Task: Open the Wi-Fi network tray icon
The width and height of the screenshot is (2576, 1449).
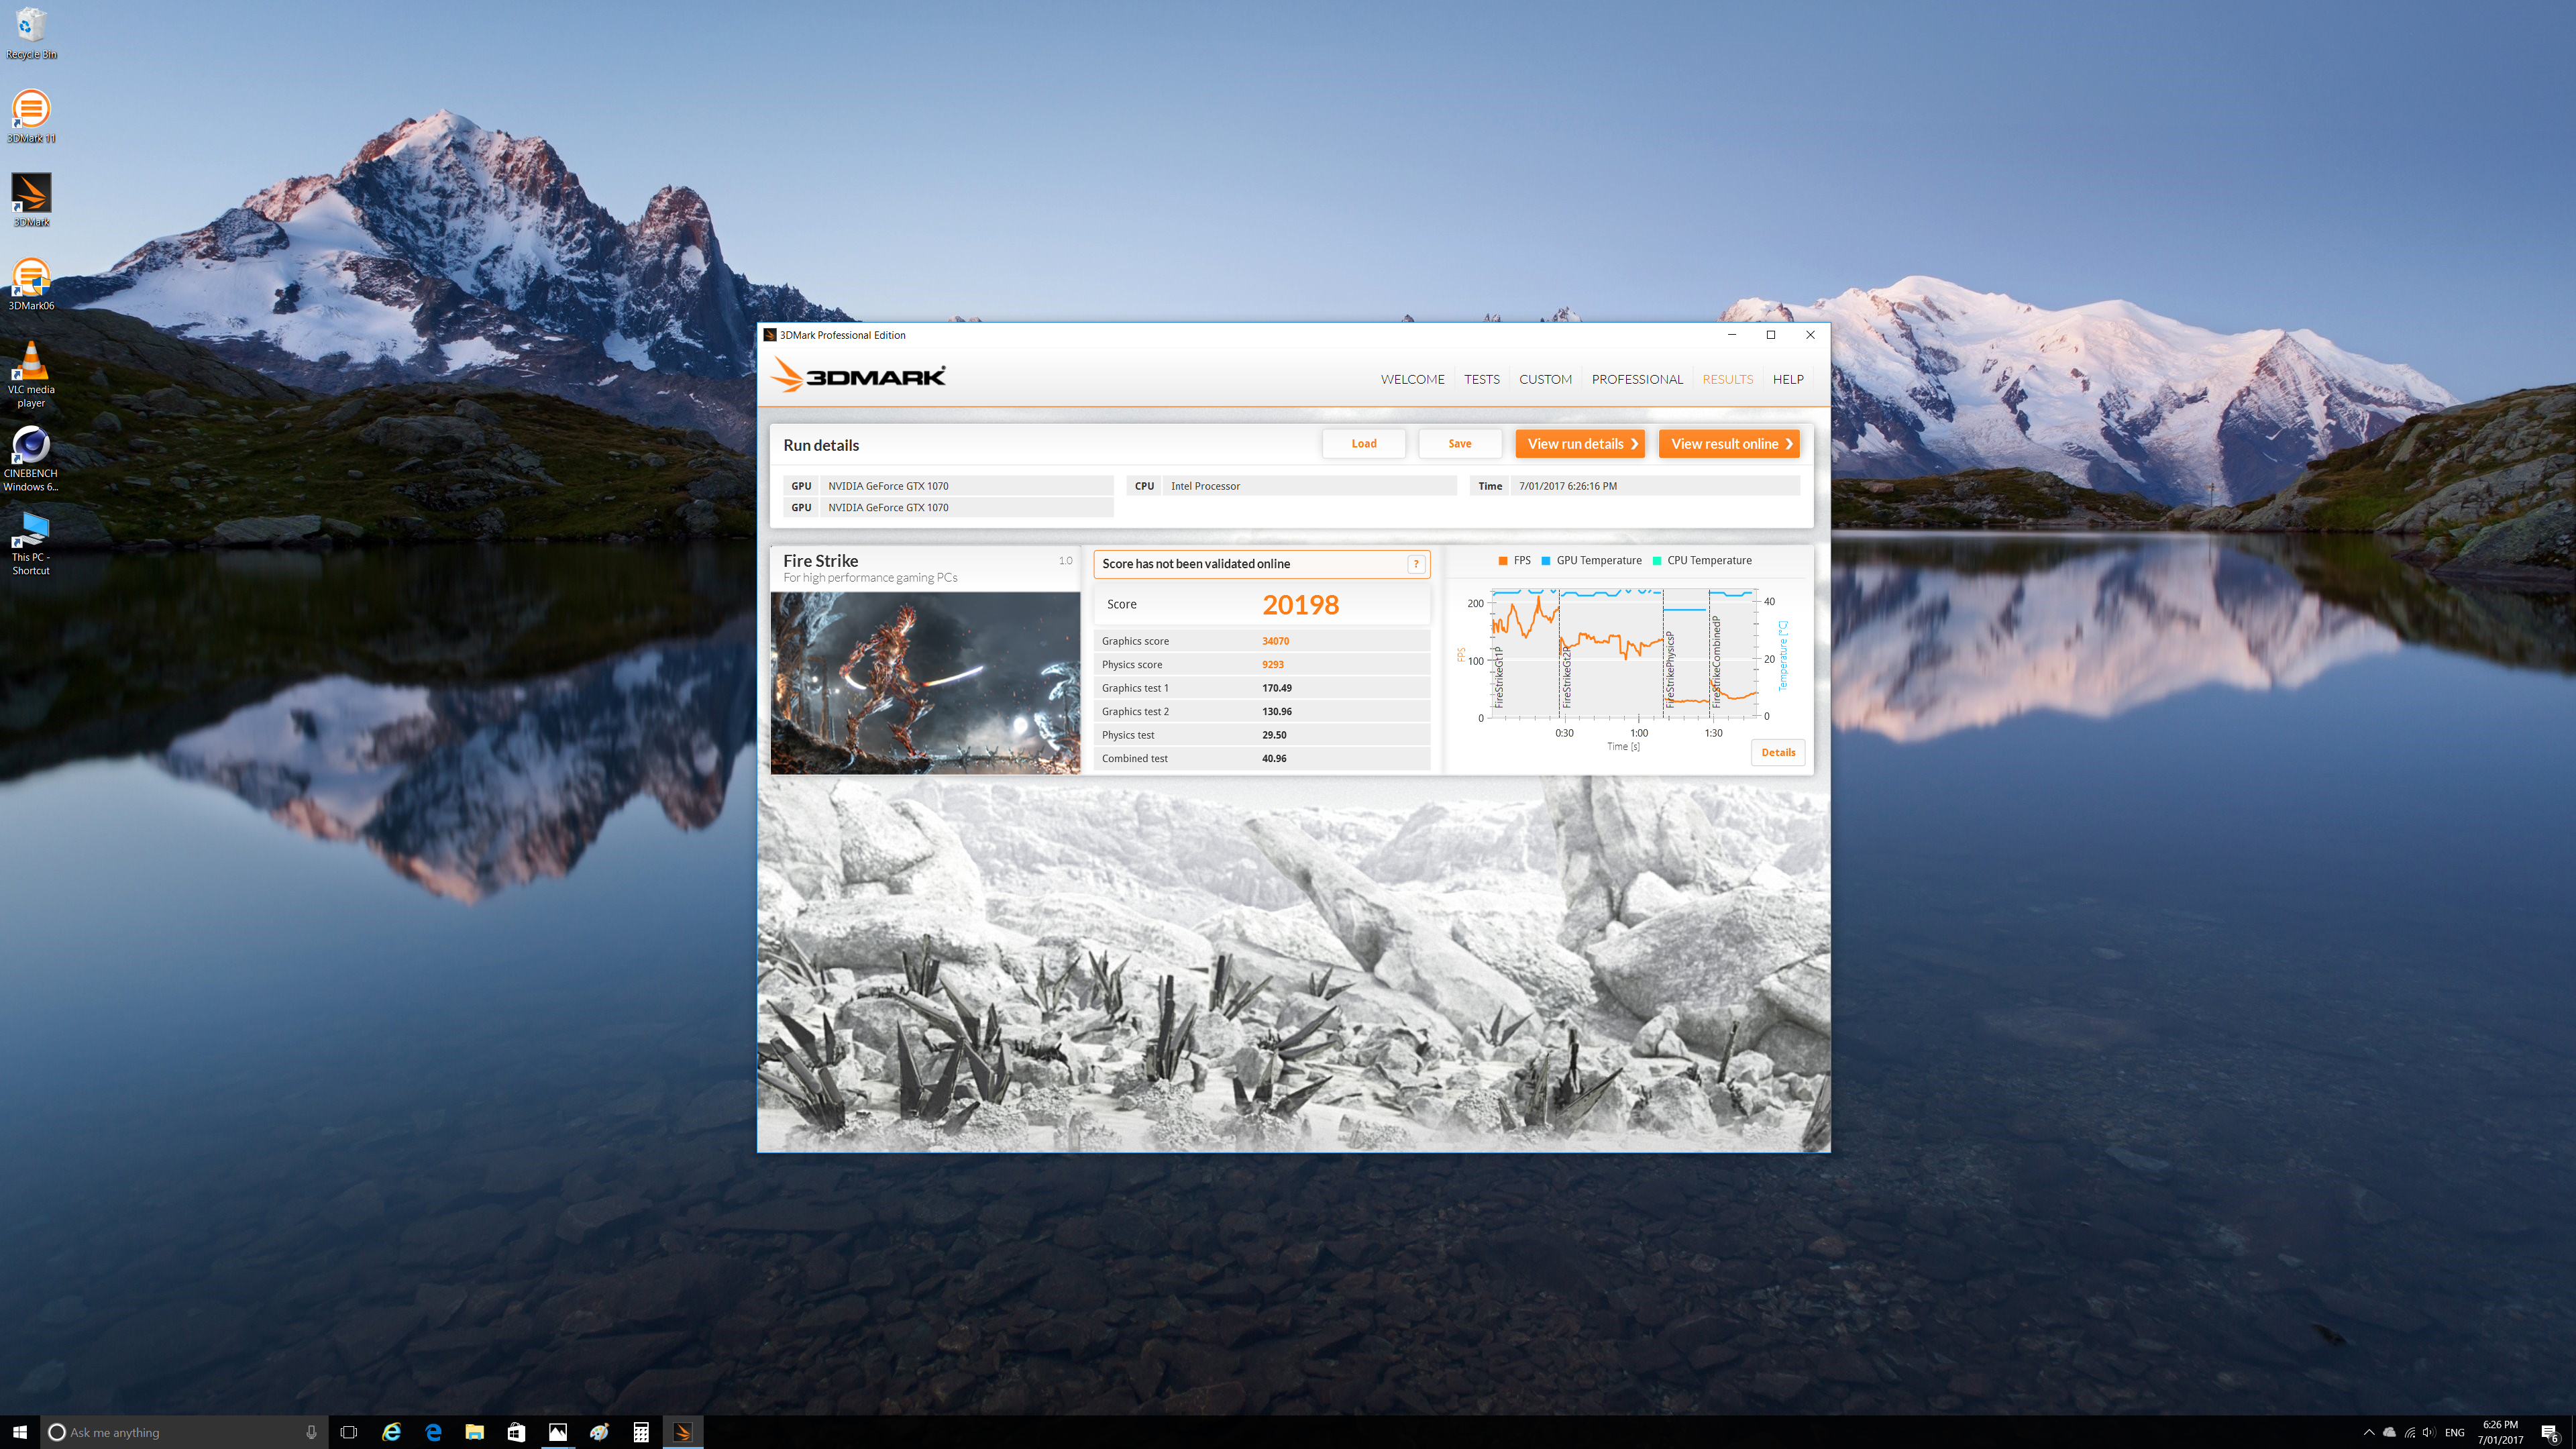Action: tap(2409, 1432)
